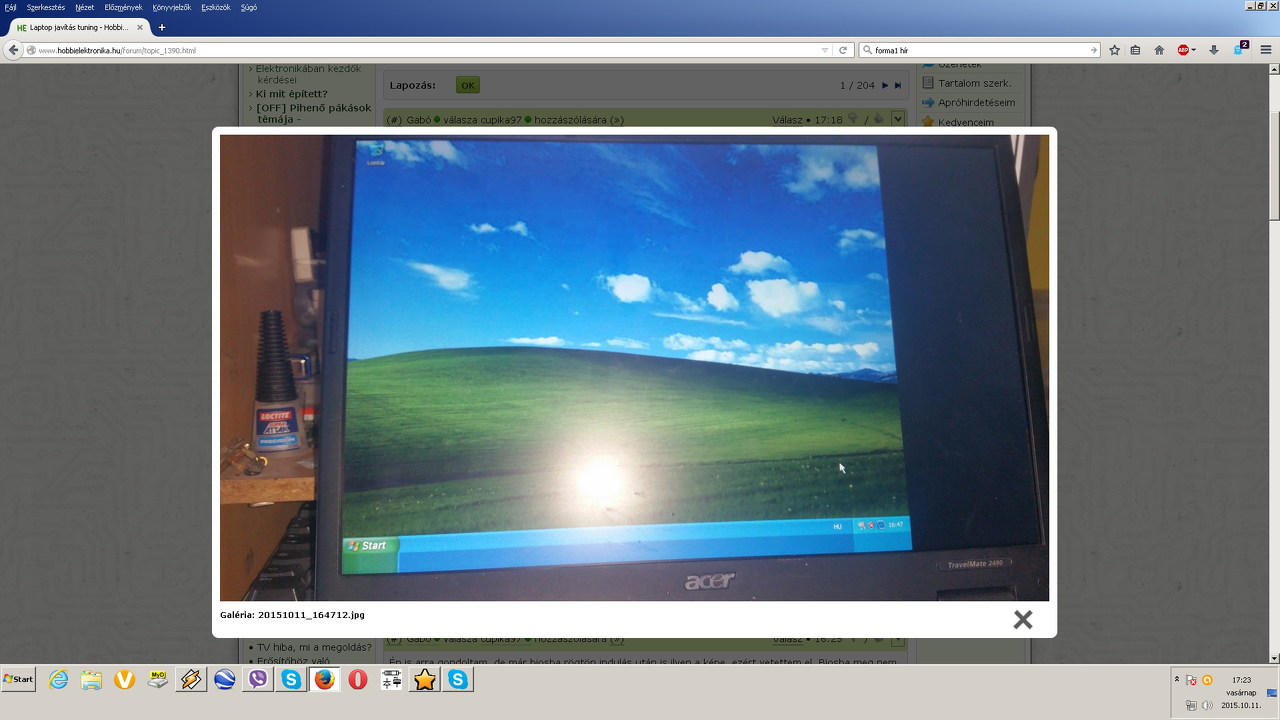Open '[OFF] Pihenő pákások témája' link
Viewport: 1280px width, 720px height.
[x=313, y=113]
